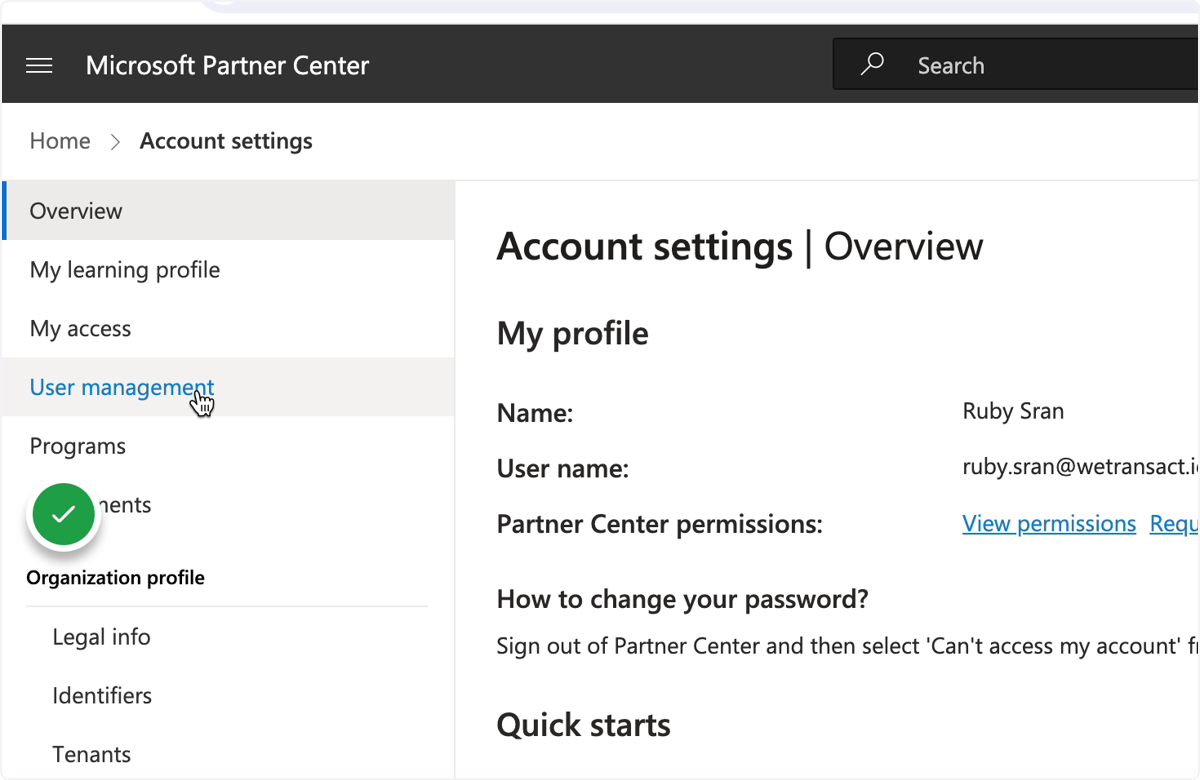Click the Quick starts heading

(584, 725)
